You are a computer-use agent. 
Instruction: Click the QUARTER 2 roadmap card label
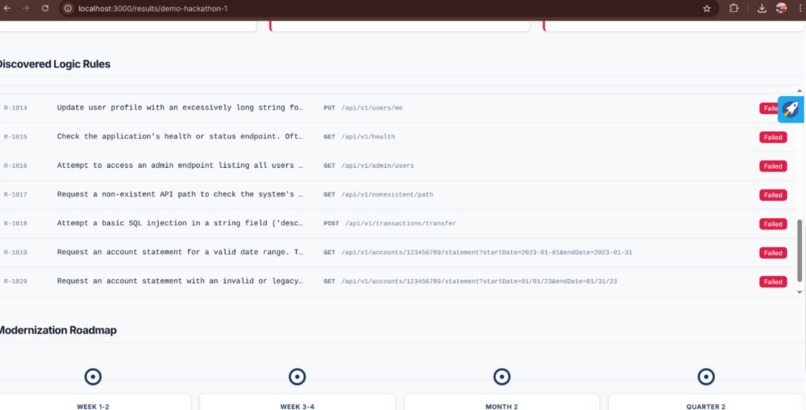[x=706, y=406]
